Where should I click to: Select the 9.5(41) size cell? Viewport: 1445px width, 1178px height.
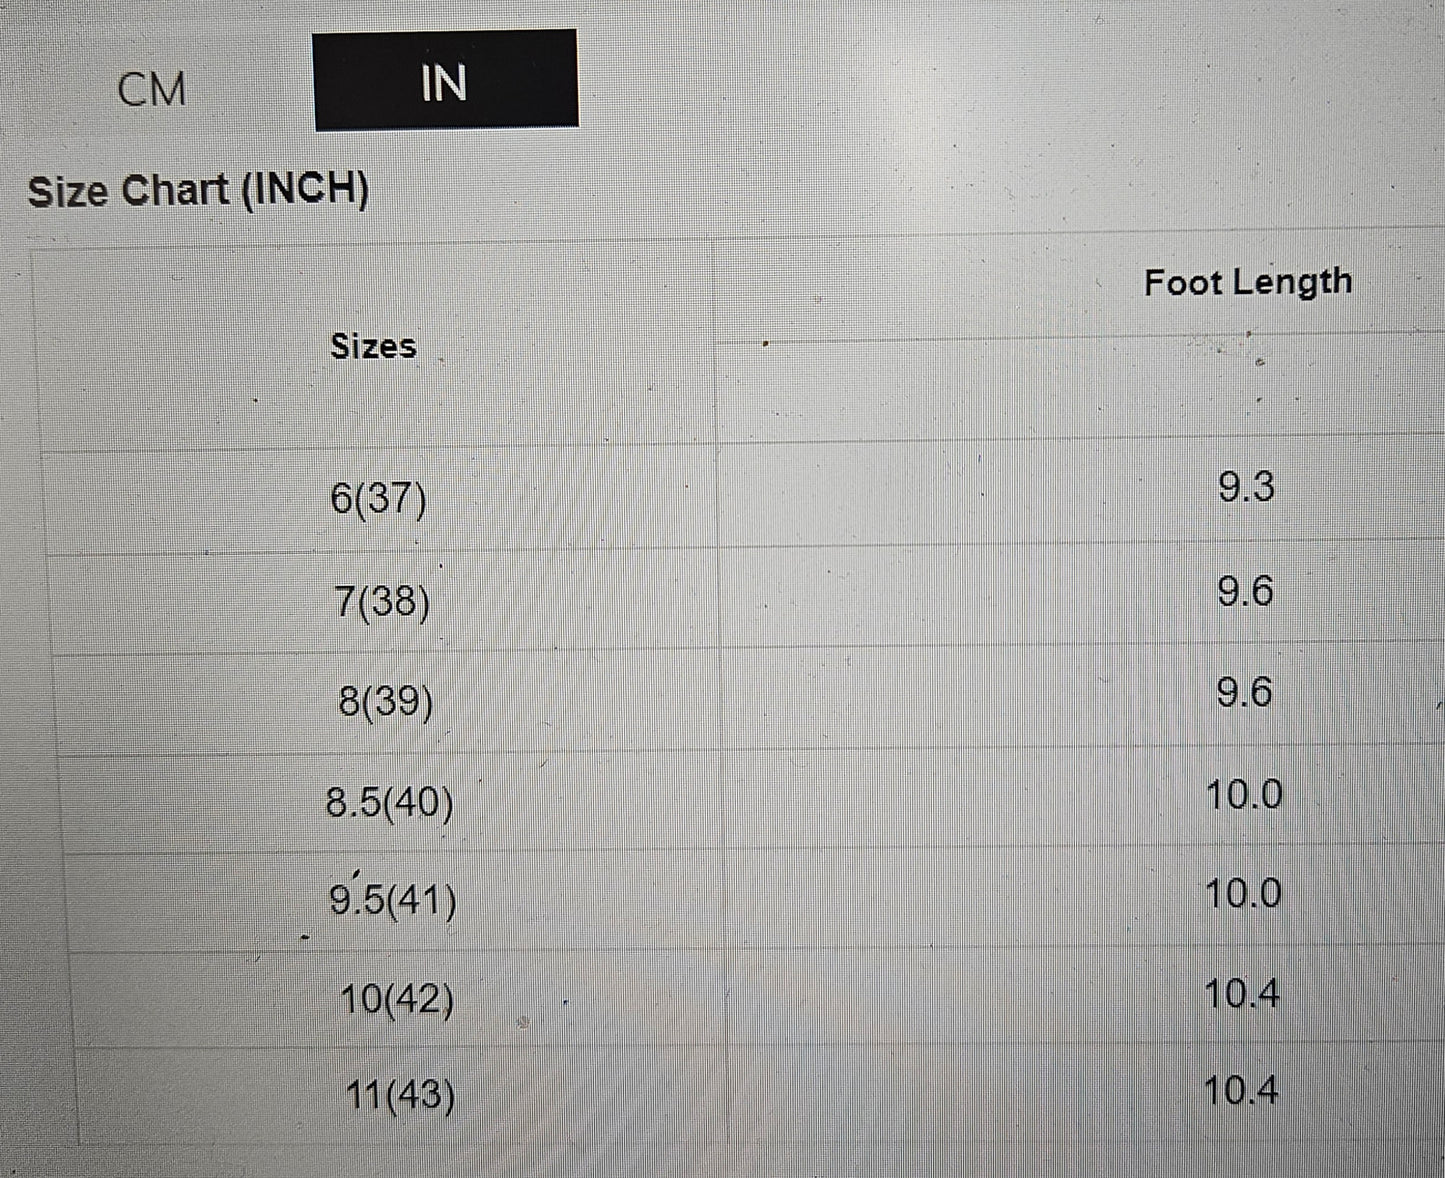click(393, 900)
